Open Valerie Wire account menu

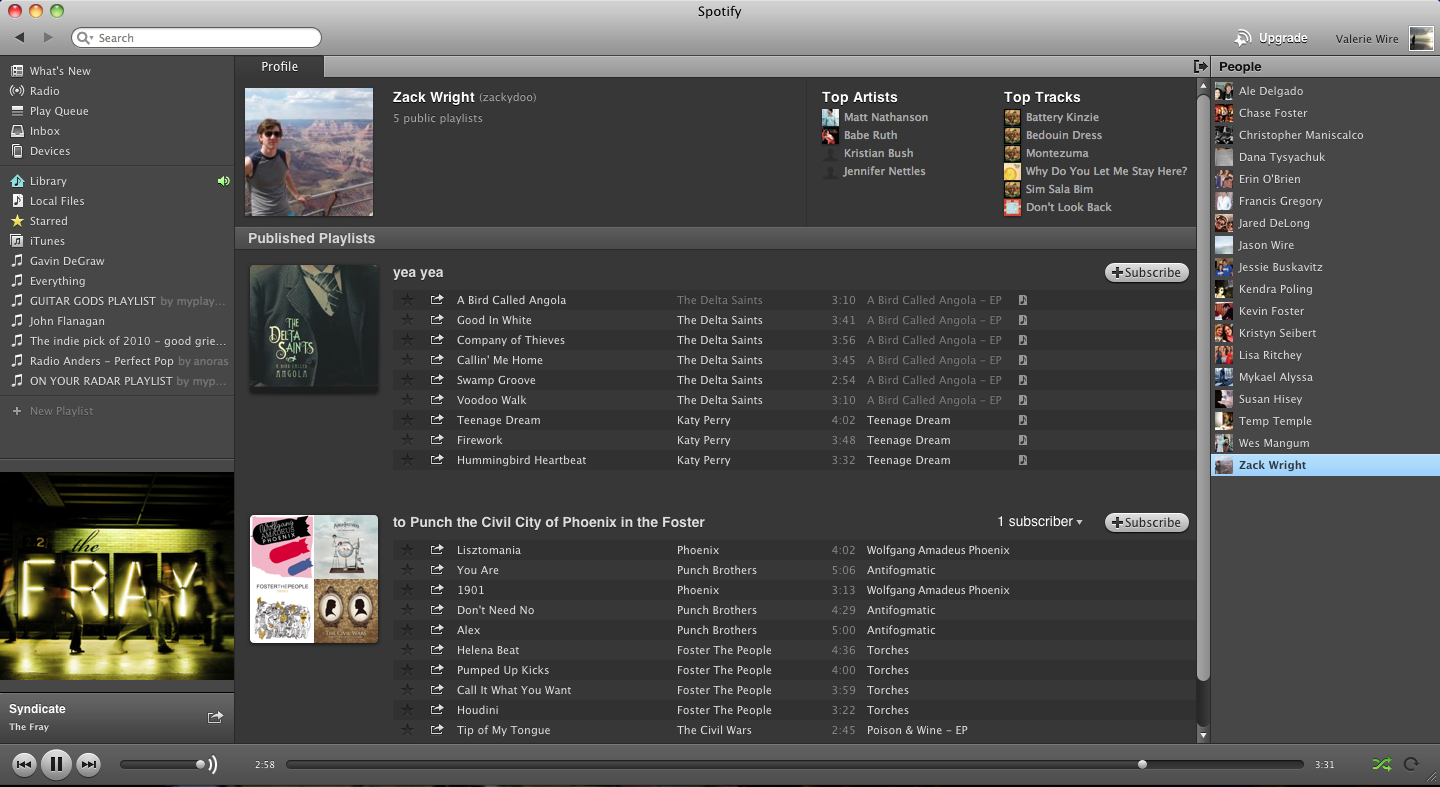(x=1367, y=39)
